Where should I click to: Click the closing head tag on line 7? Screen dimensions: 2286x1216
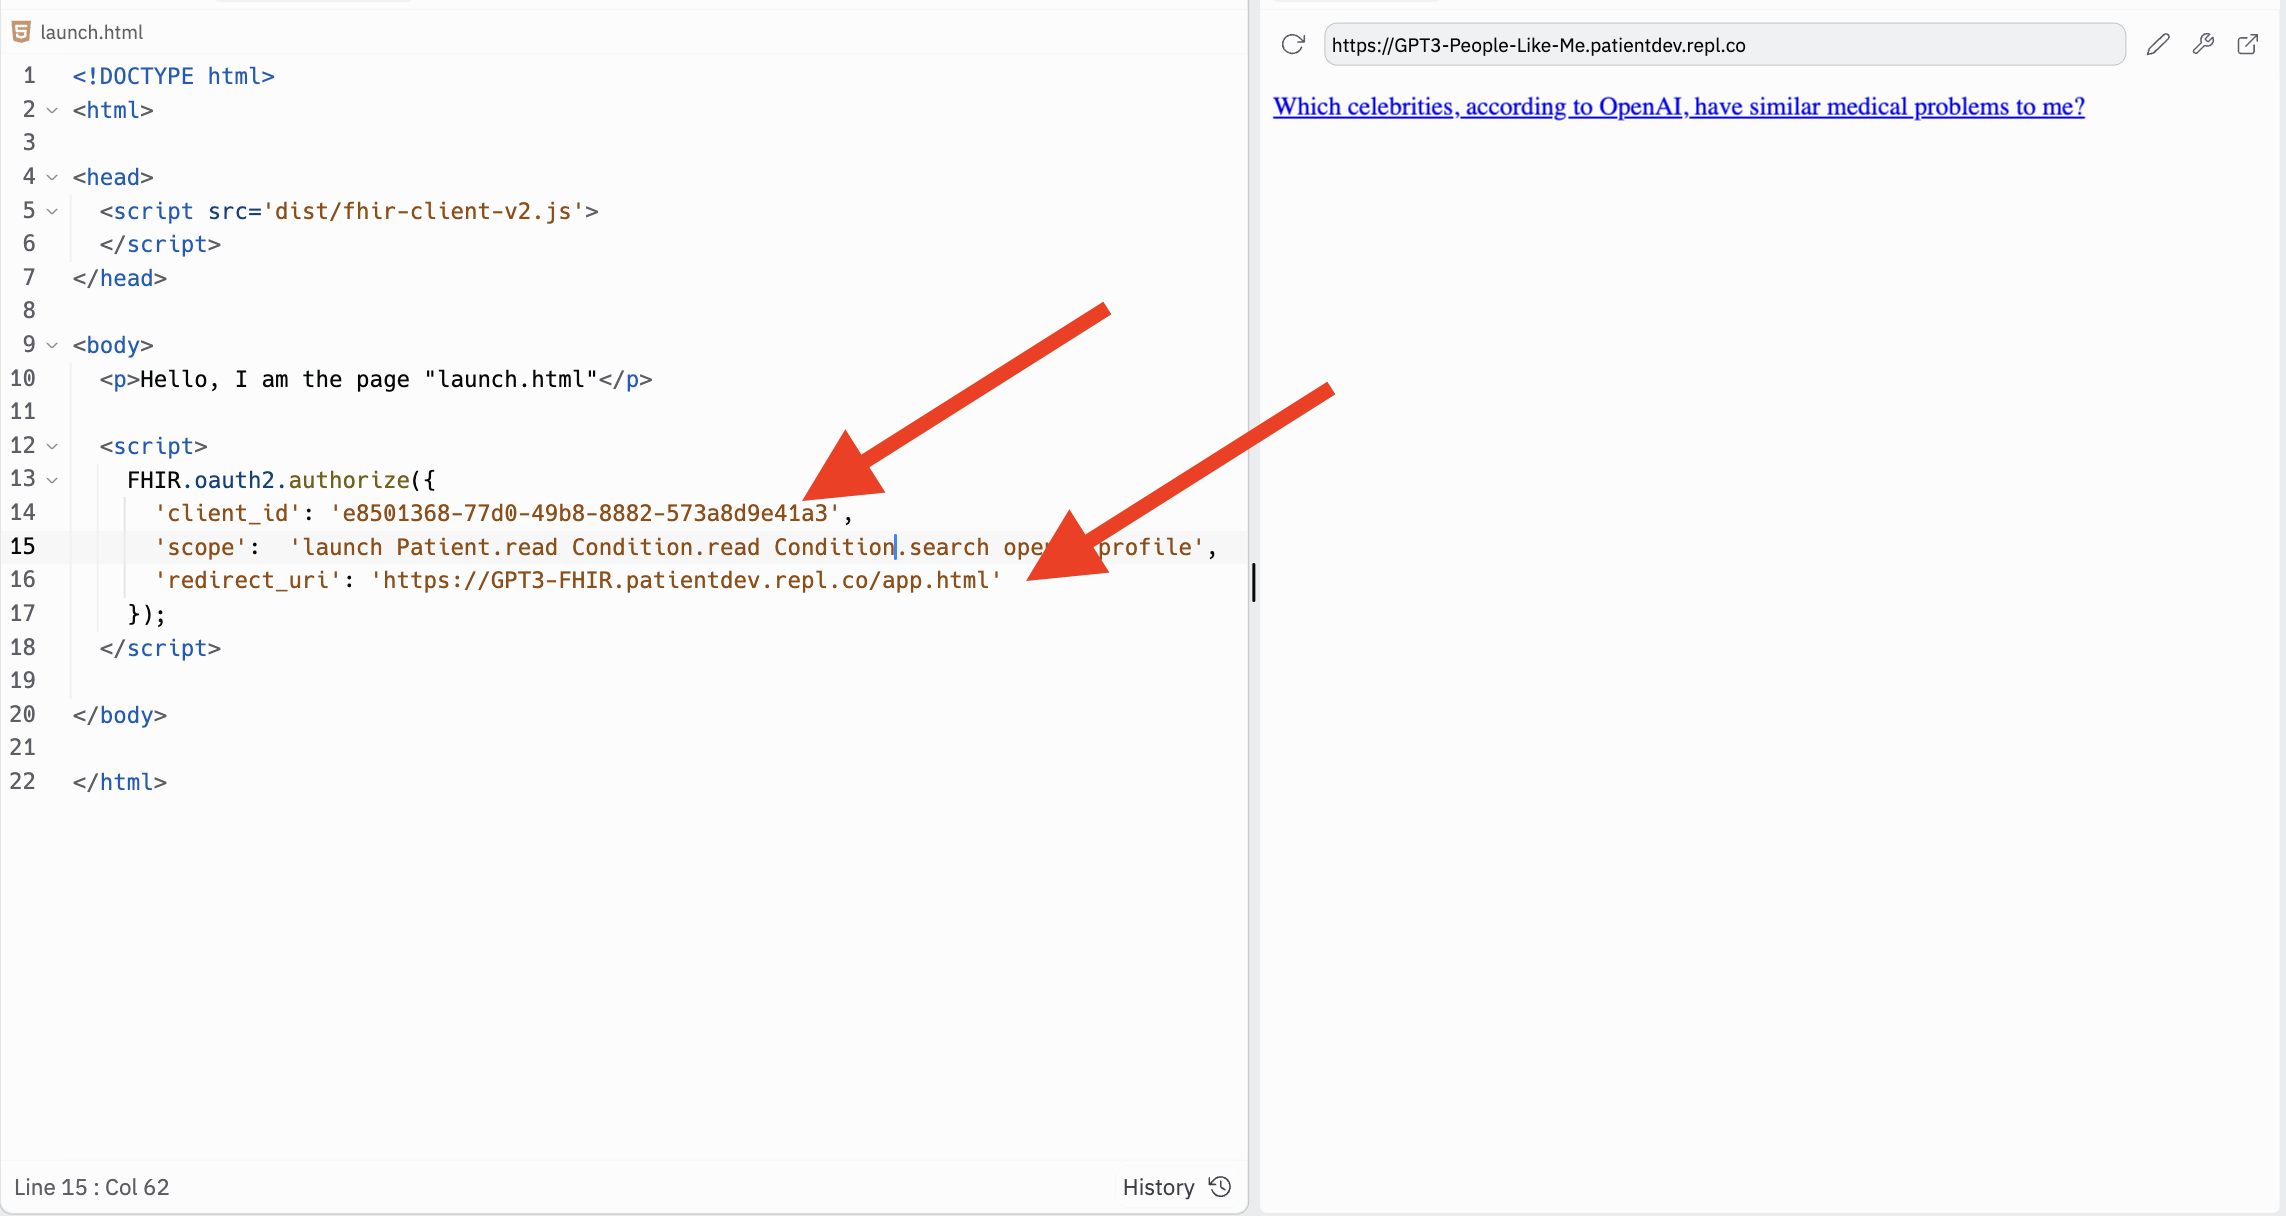[120, 278]
